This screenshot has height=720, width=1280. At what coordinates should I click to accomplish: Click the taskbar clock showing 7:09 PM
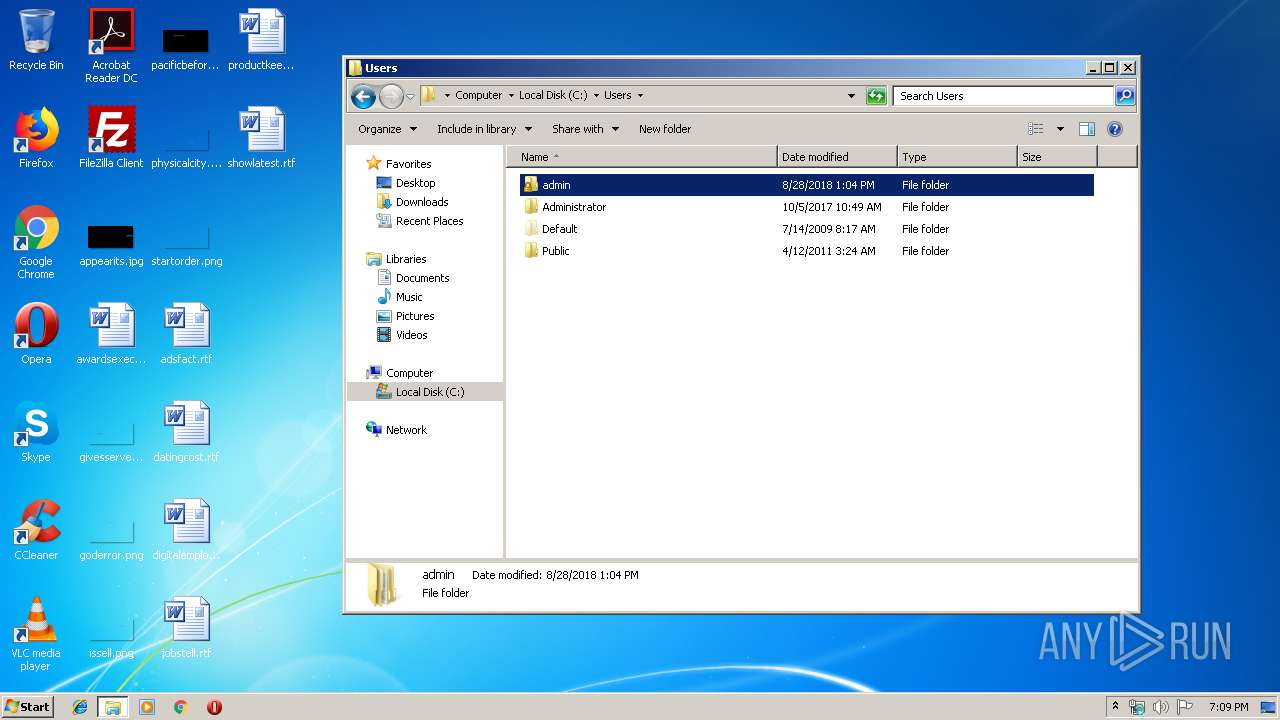tap(1228, 707)
